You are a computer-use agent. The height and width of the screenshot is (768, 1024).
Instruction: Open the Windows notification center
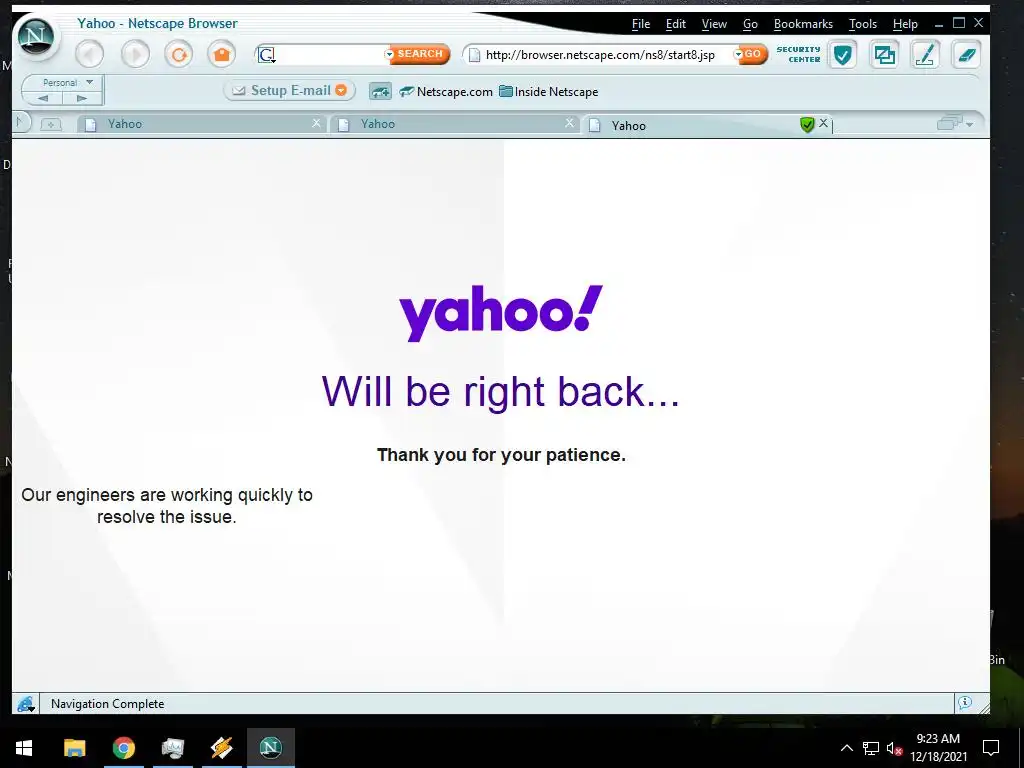point(991,748)
